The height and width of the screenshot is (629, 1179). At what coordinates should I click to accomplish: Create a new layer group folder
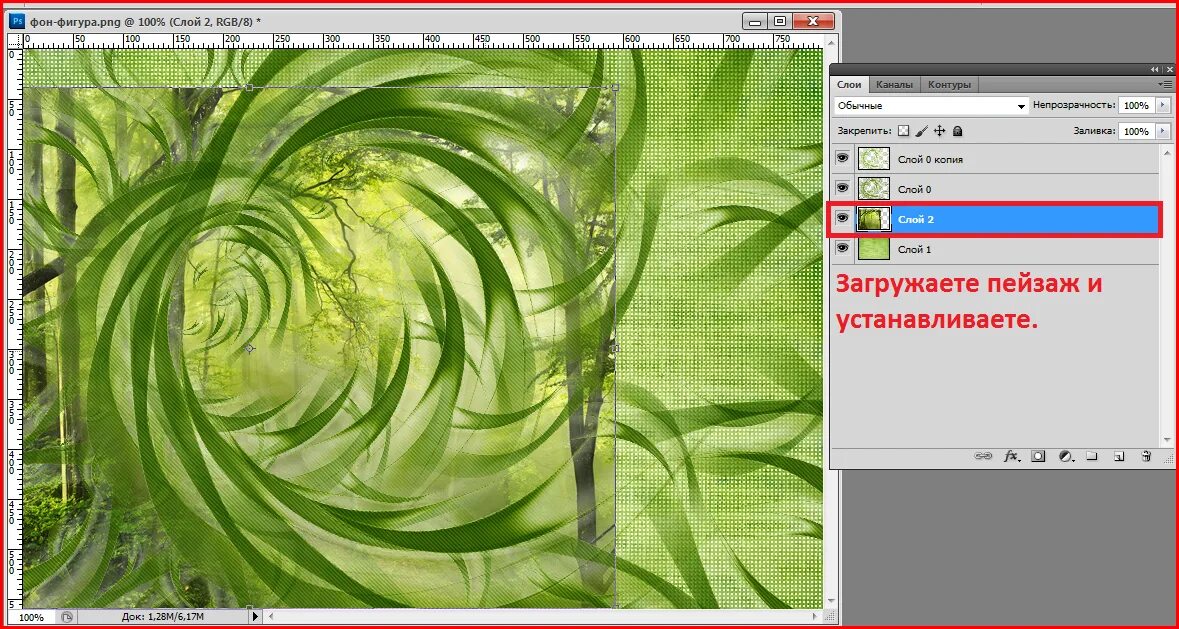pyautogui.click(x=1093, y=456)
